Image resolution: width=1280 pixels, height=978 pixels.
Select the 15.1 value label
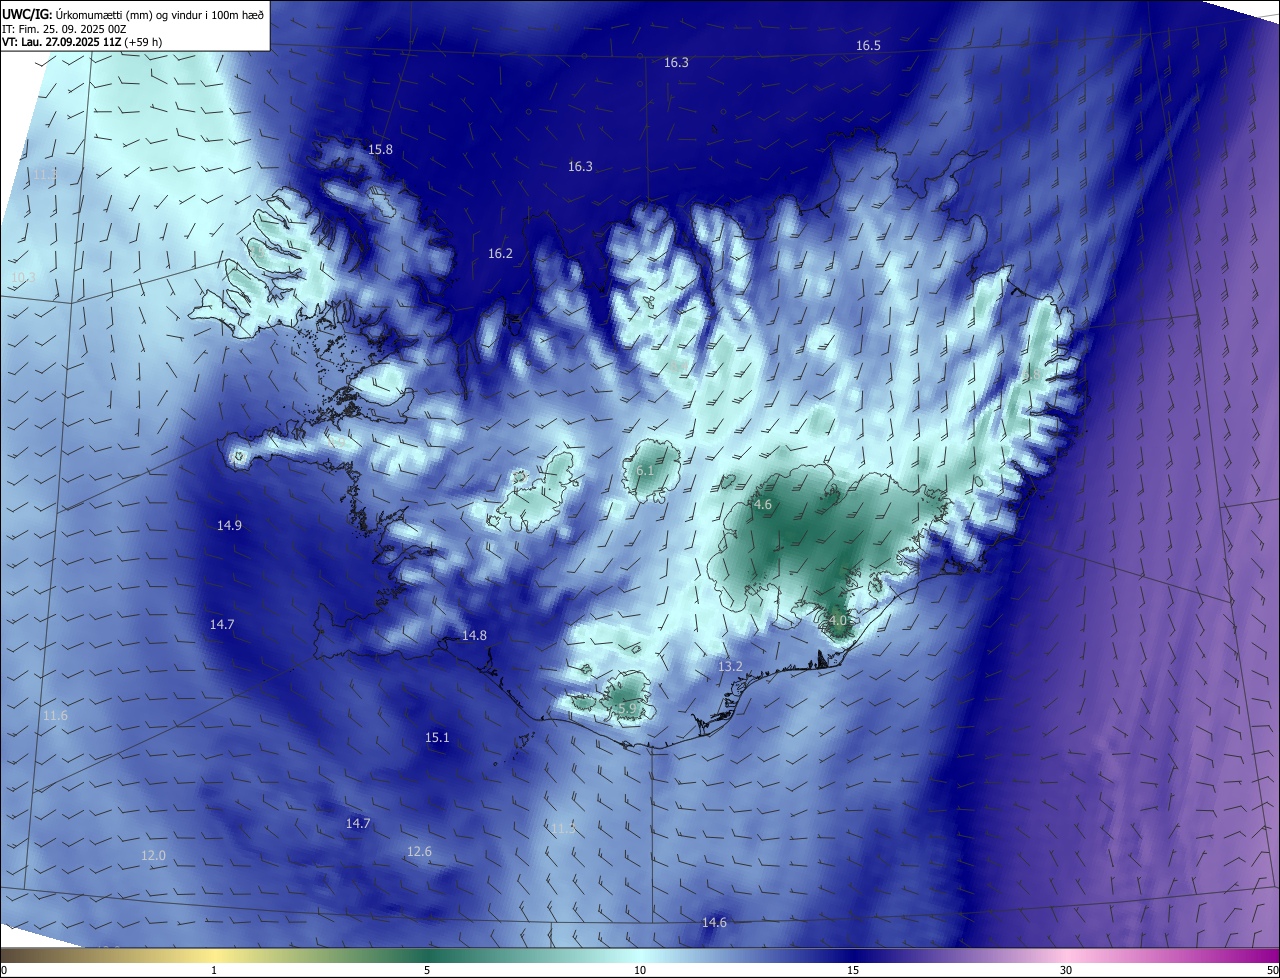click(437, 738)
